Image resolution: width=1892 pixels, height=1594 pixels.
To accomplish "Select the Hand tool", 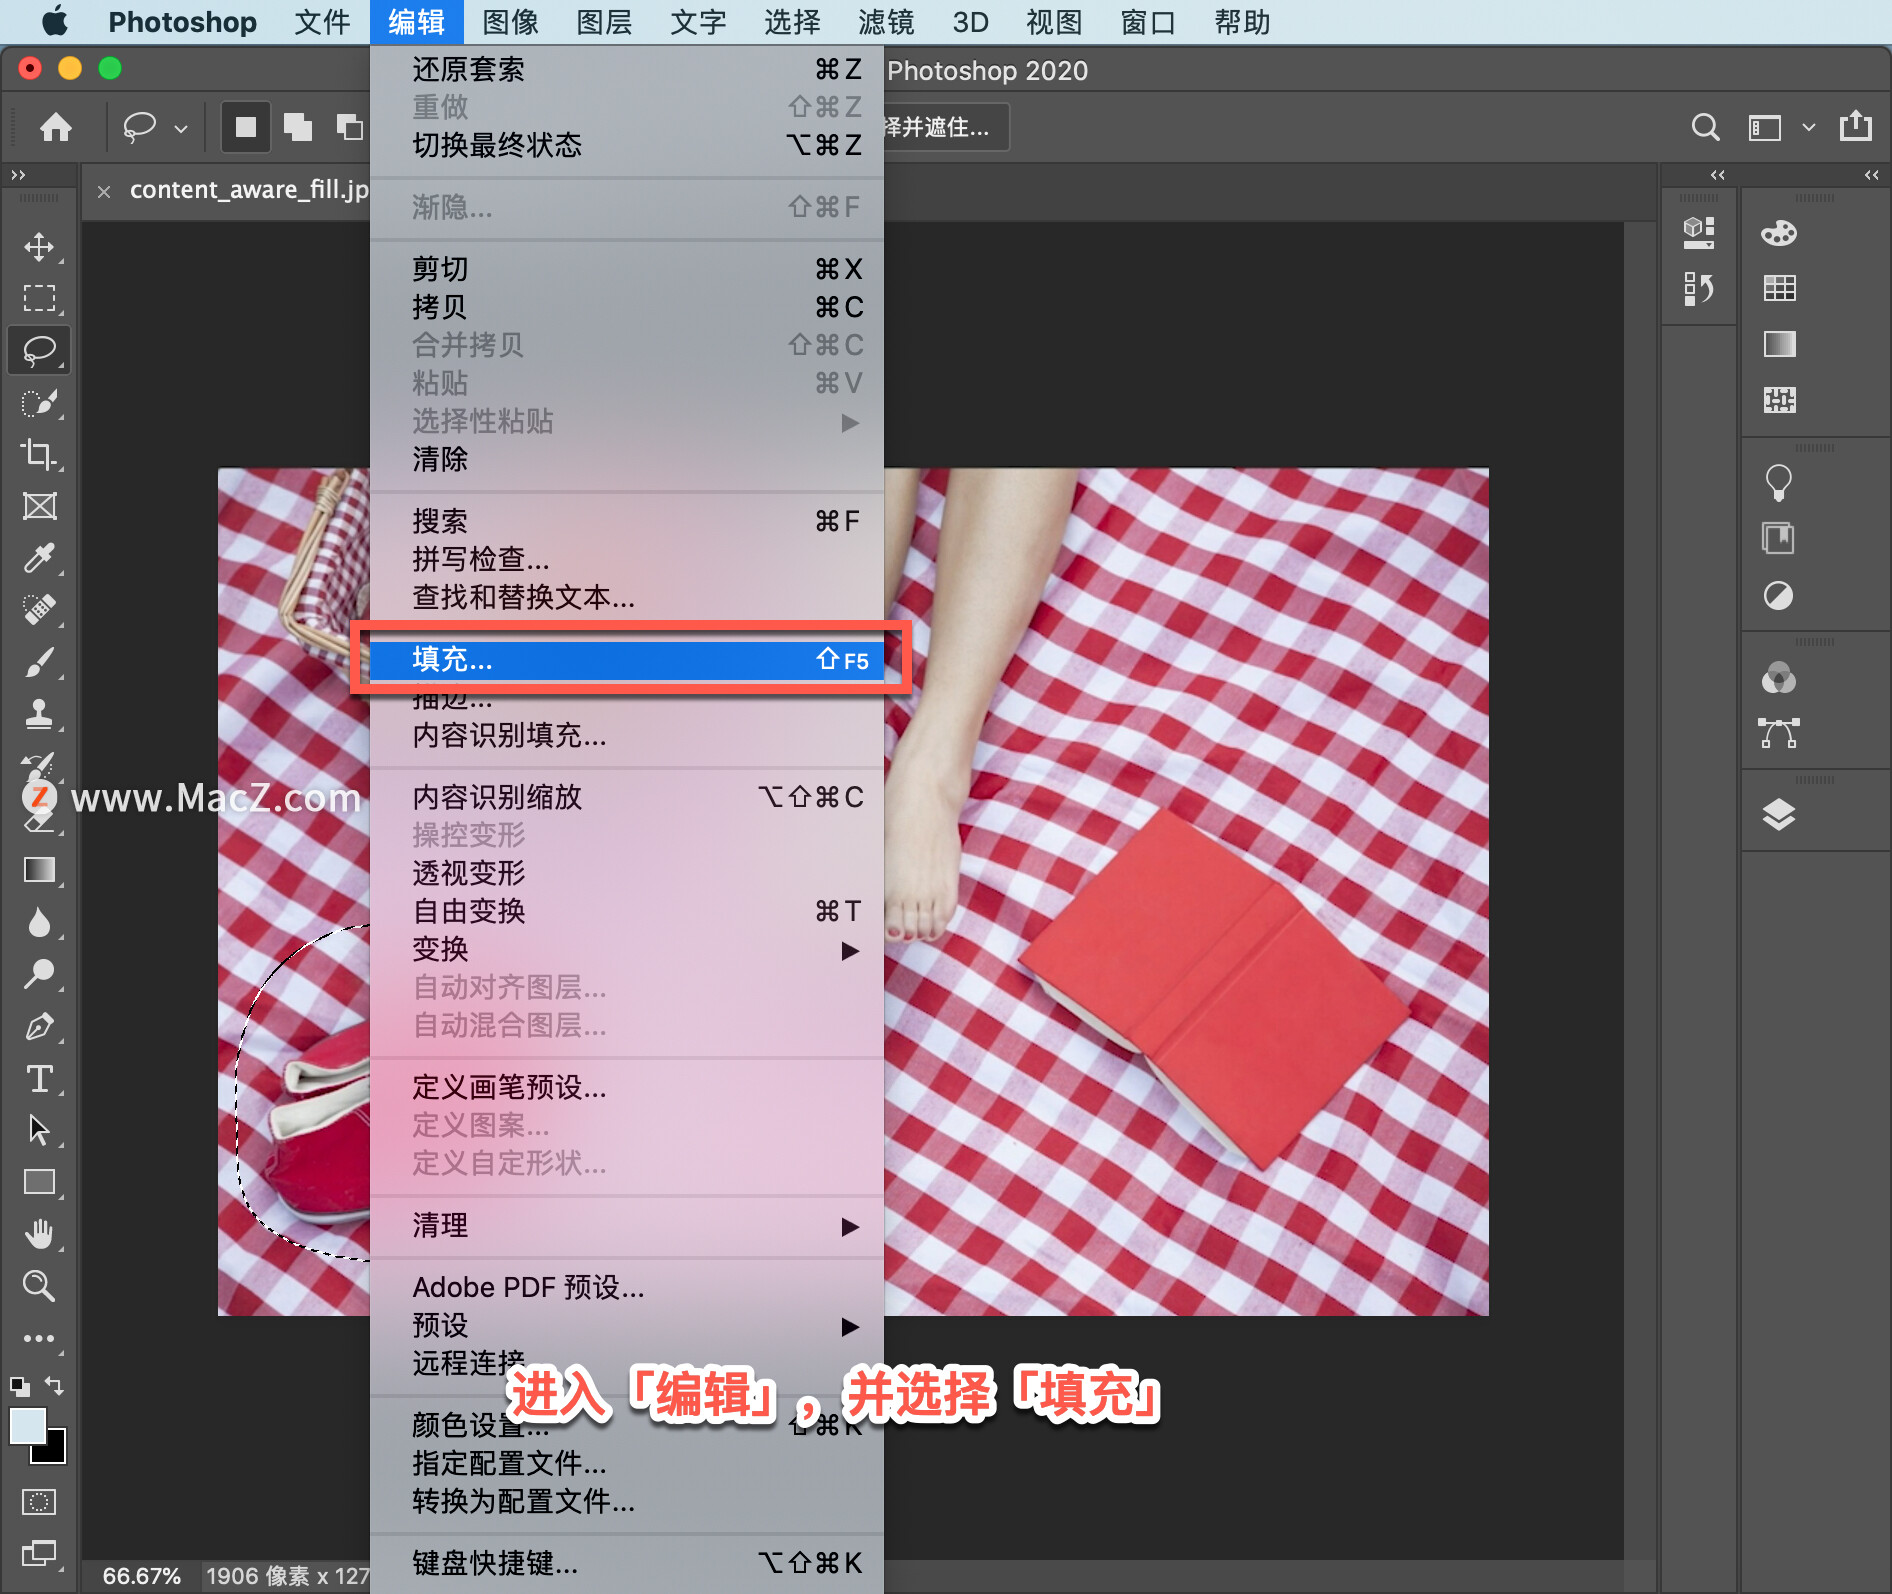I will click(39, 1234).
